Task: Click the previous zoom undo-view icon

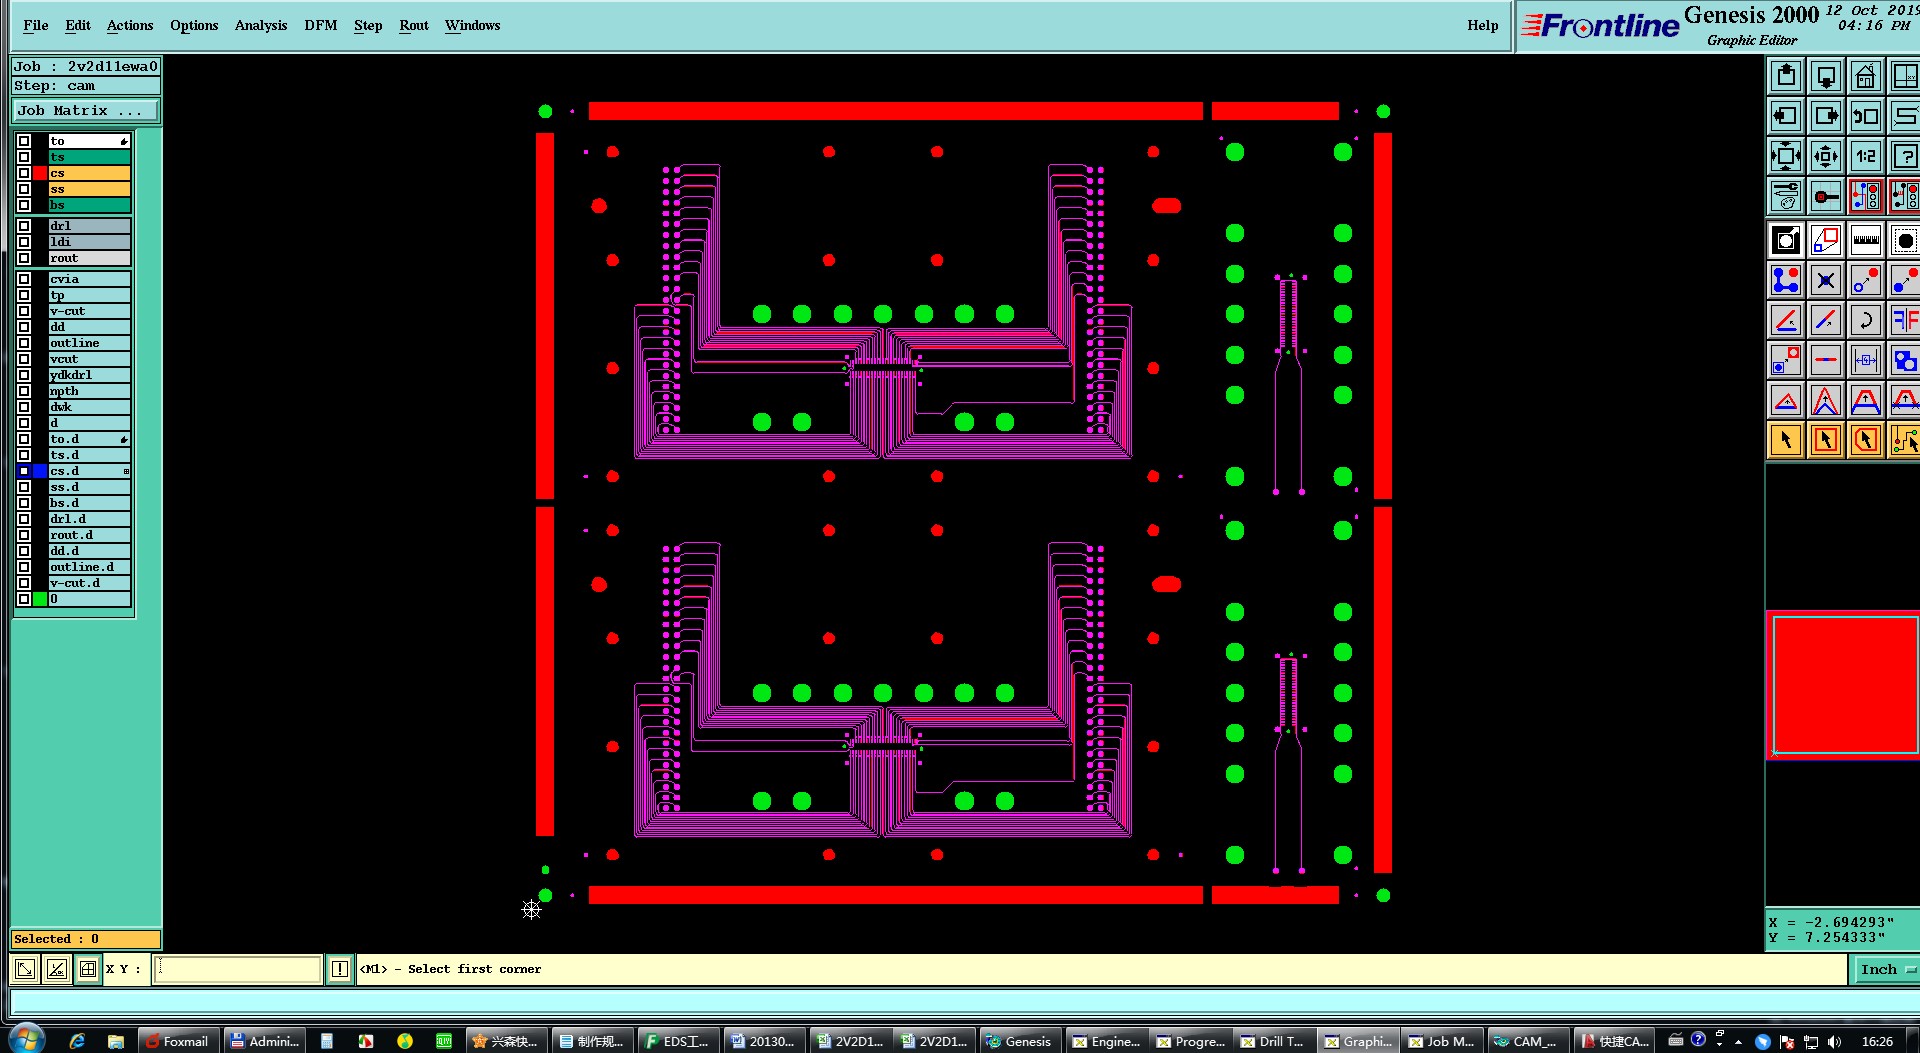Action: click(1866, 116)
